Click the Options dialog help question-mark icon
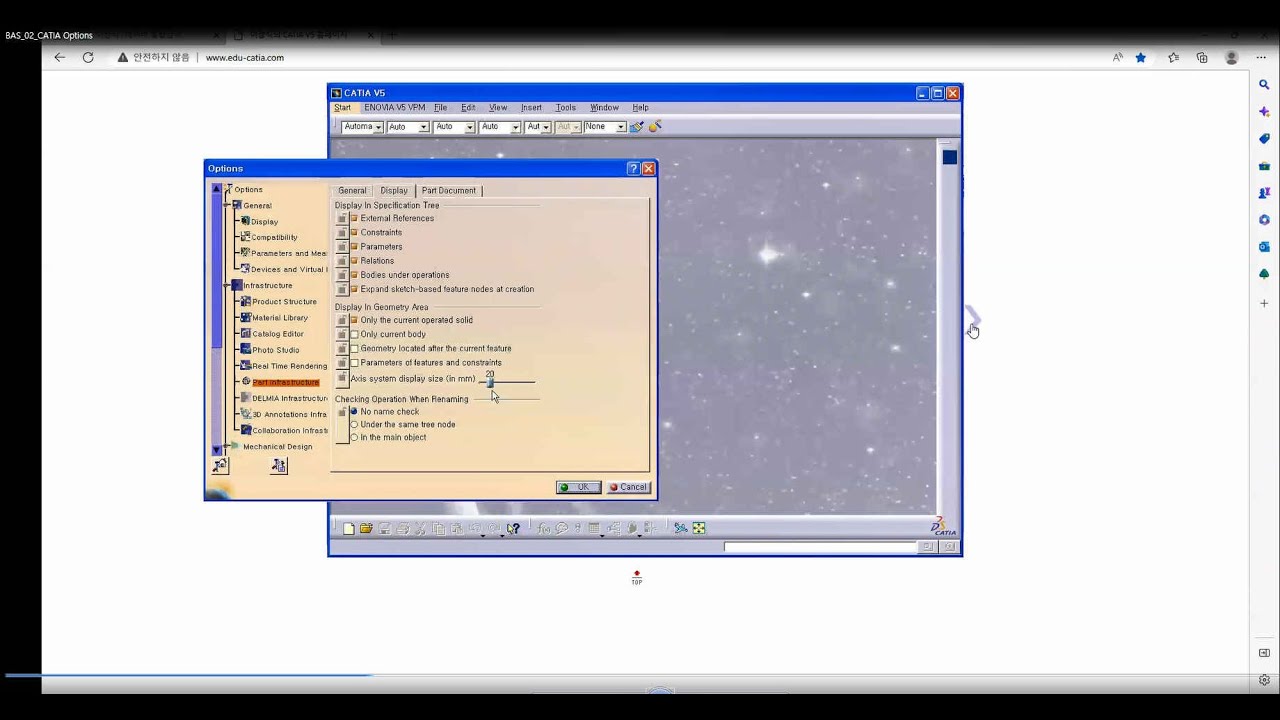Screen dimensions: 1280x720 (x=633, y=169)
